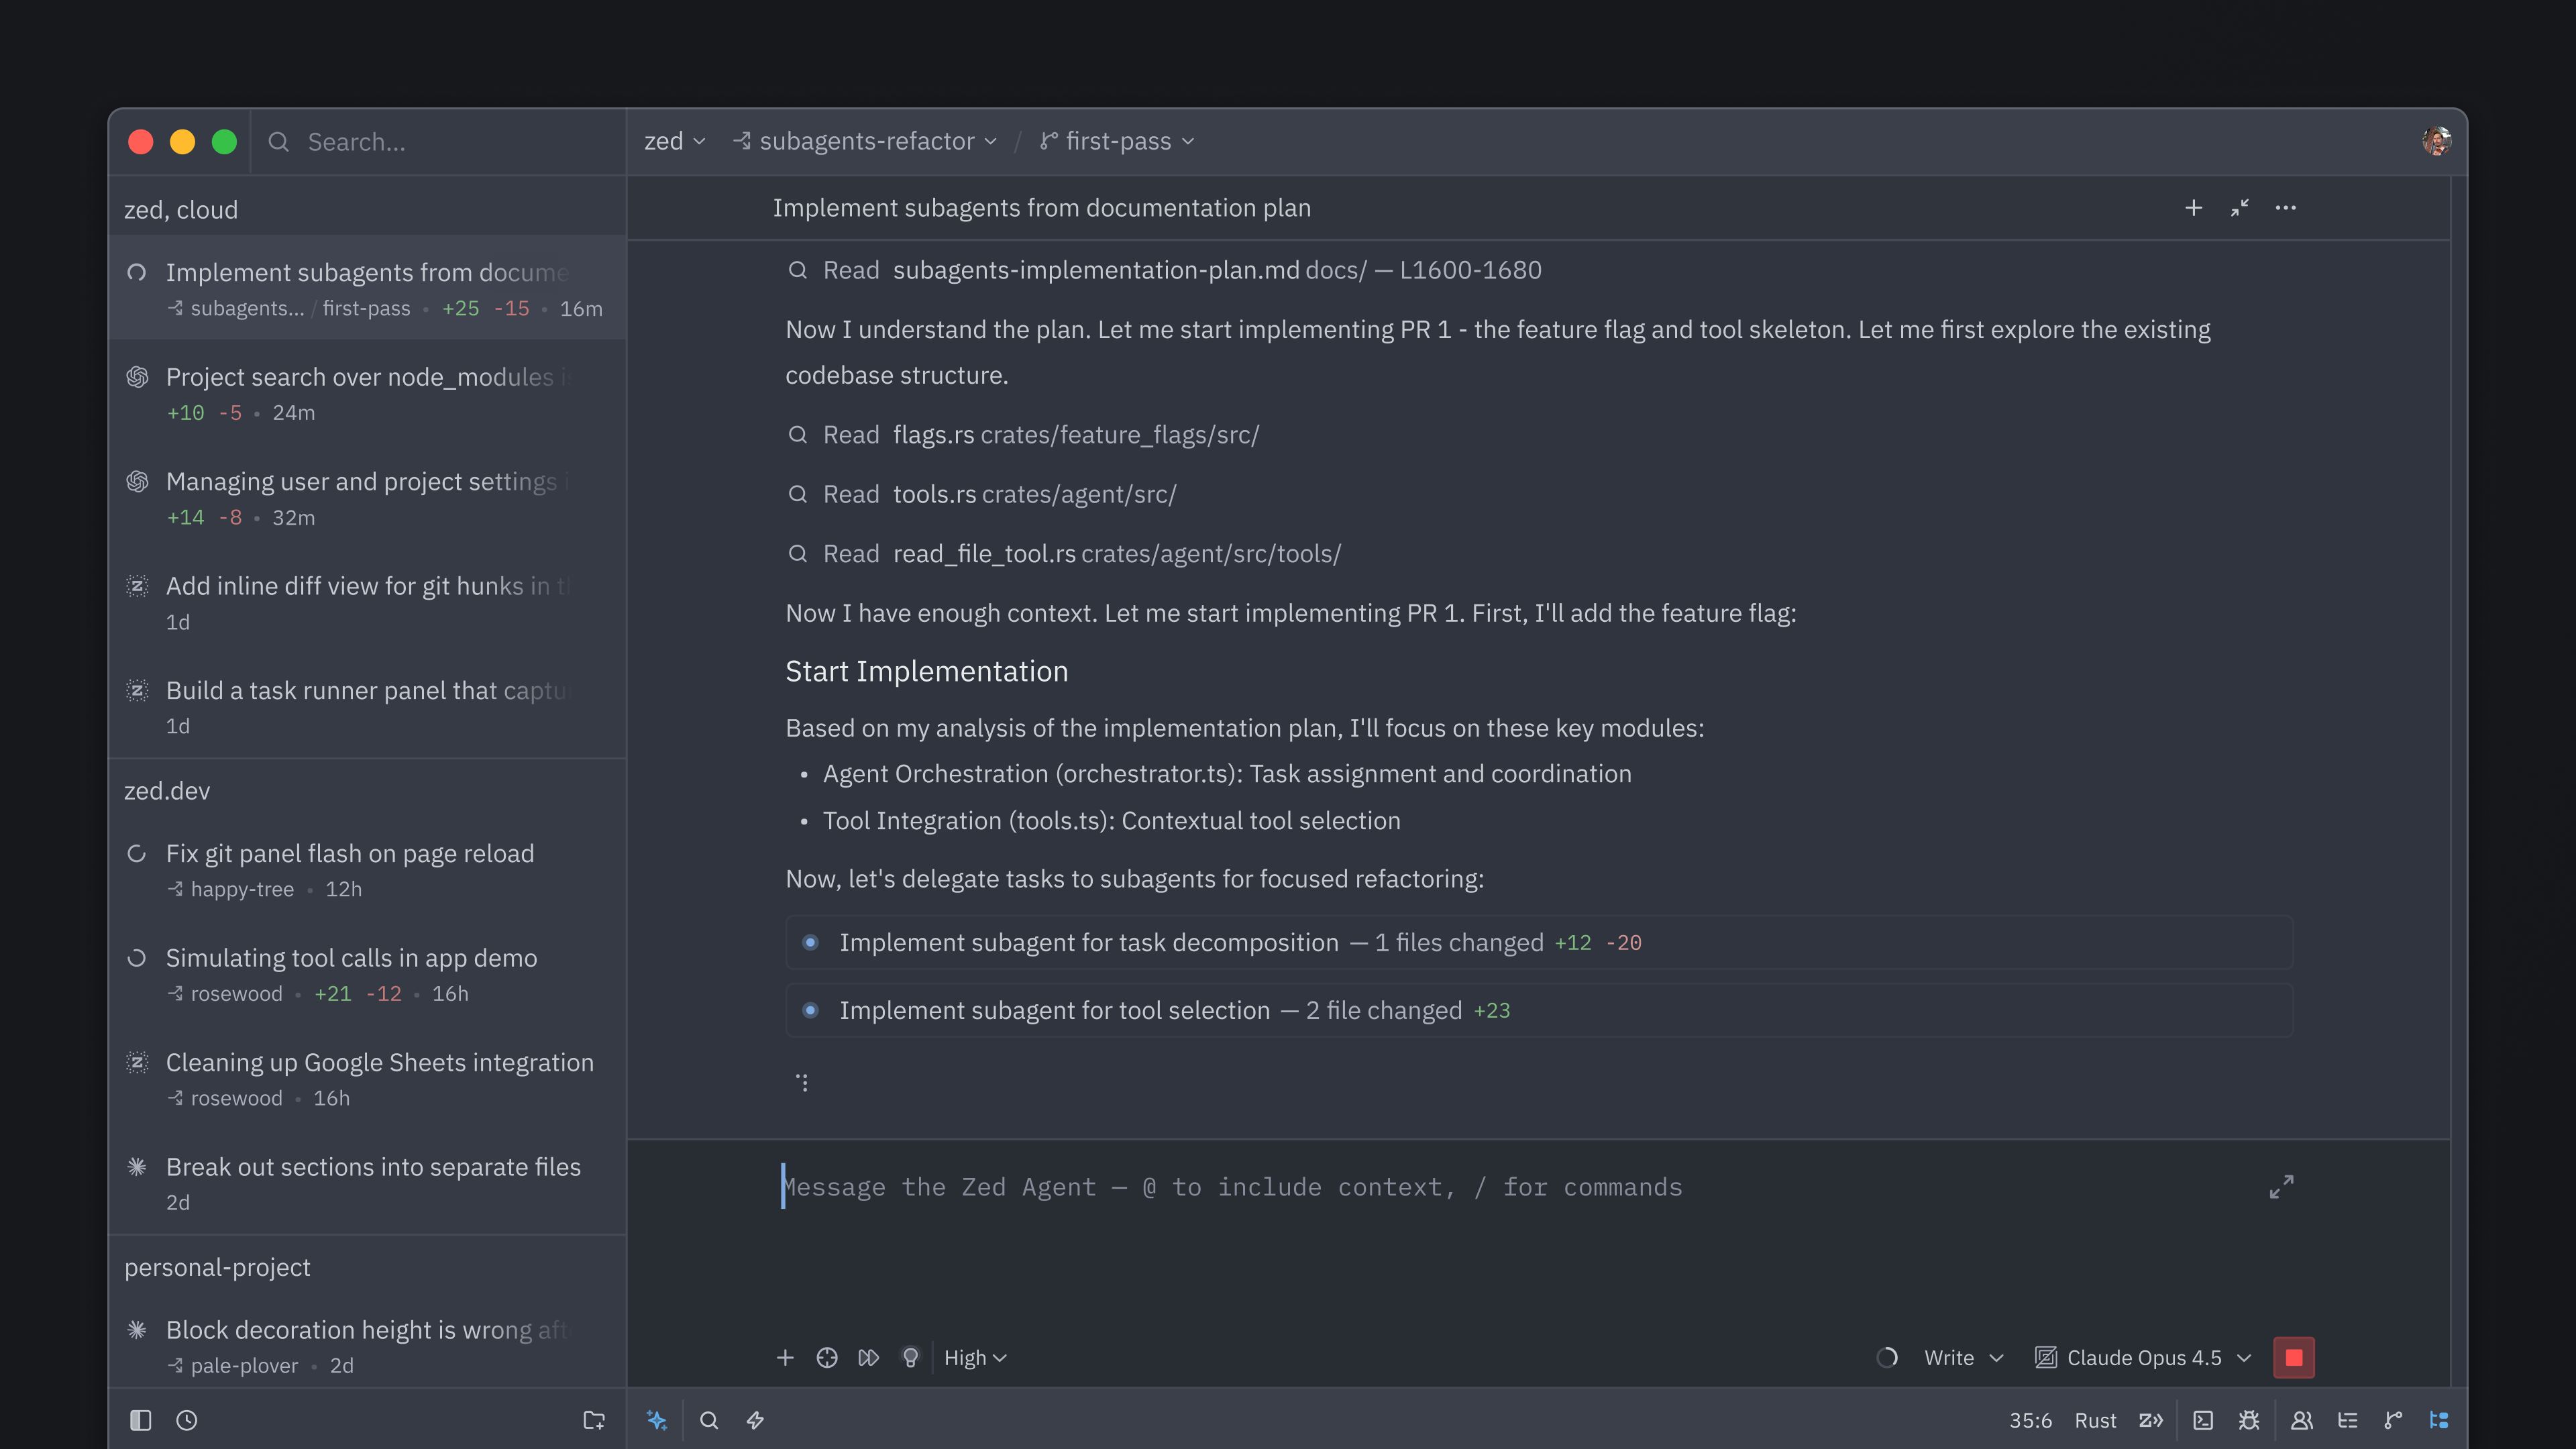This screenshot has width=2576, height=1449.
Task: Open the Simulating tool calls in app demo thread
Action: tap(367, 974)
